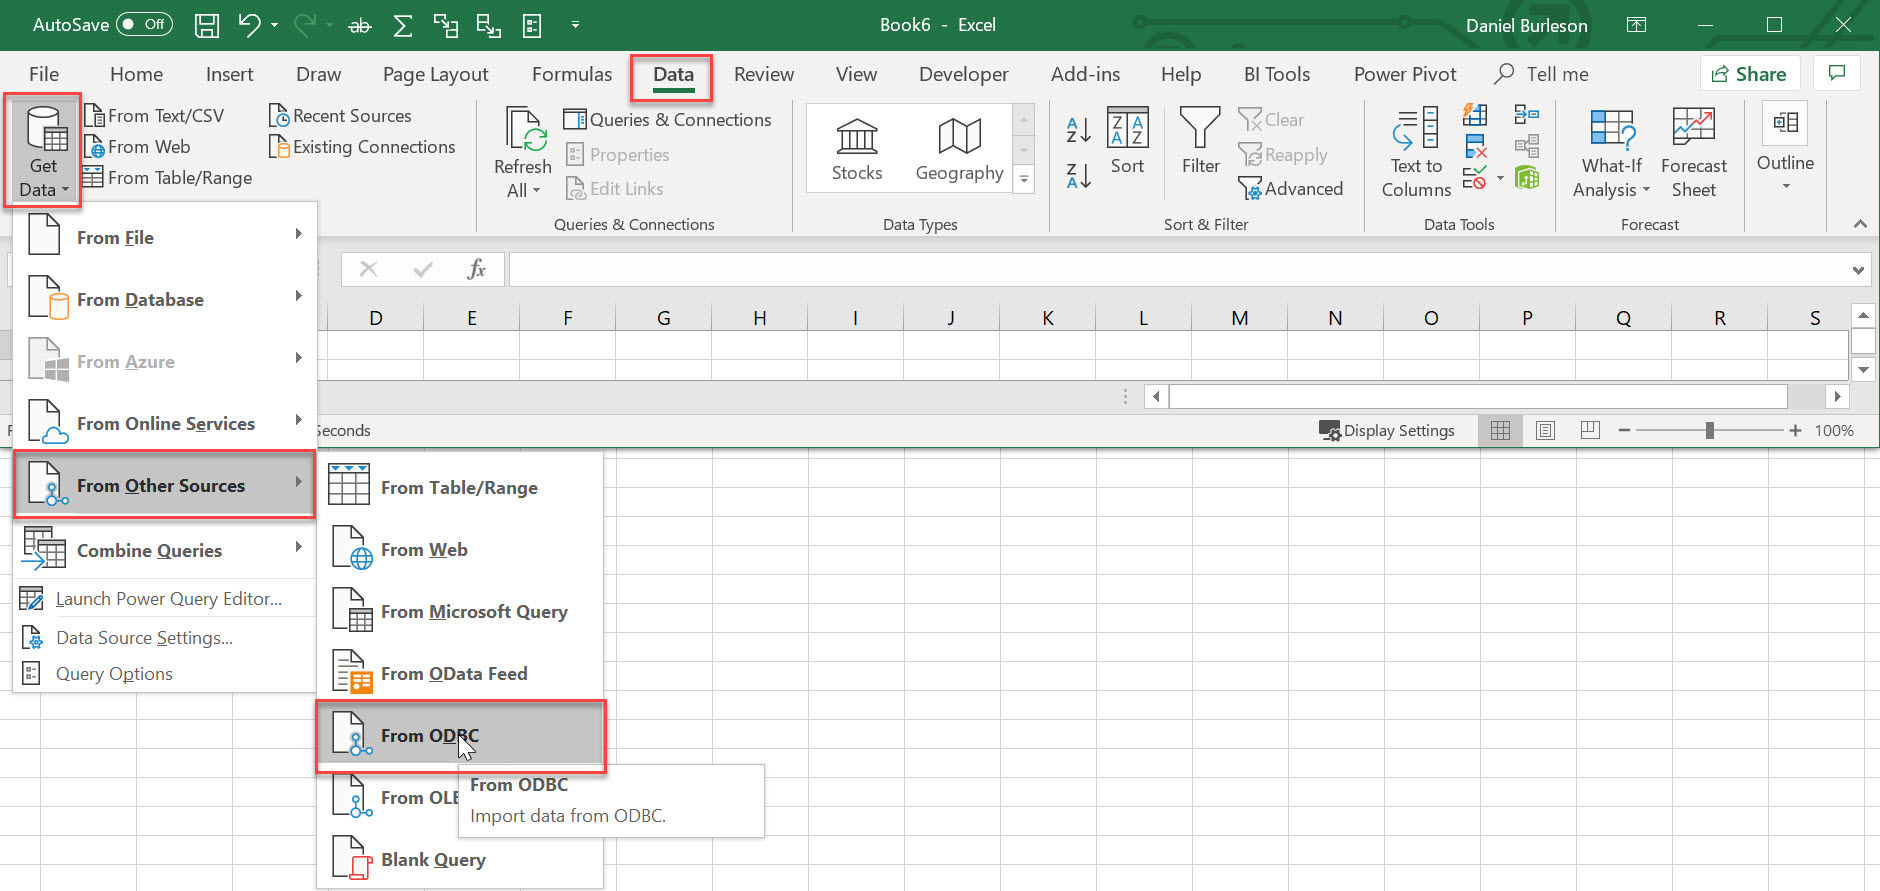The image size is (1880, 891).
Task: Expand the Data Types gallery
Action: point(1024,179)
